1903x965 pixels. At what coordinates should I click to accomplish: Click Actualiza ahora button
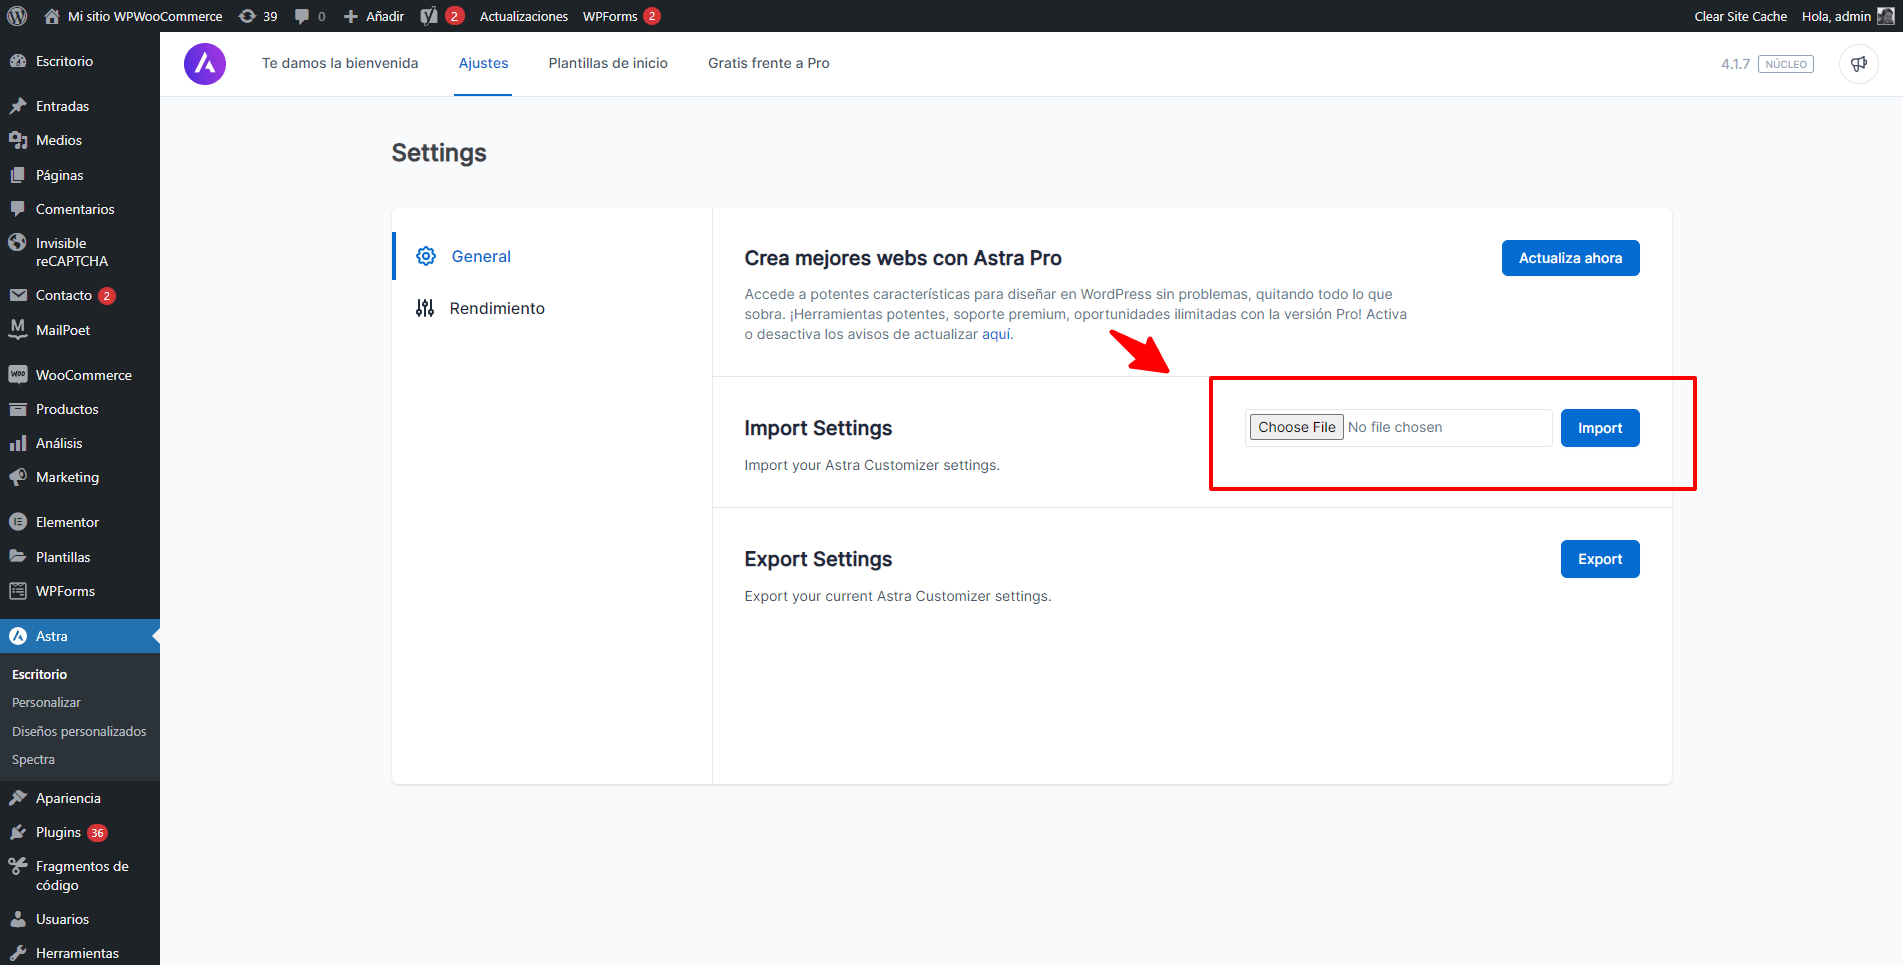click(x=1570, y=258)
